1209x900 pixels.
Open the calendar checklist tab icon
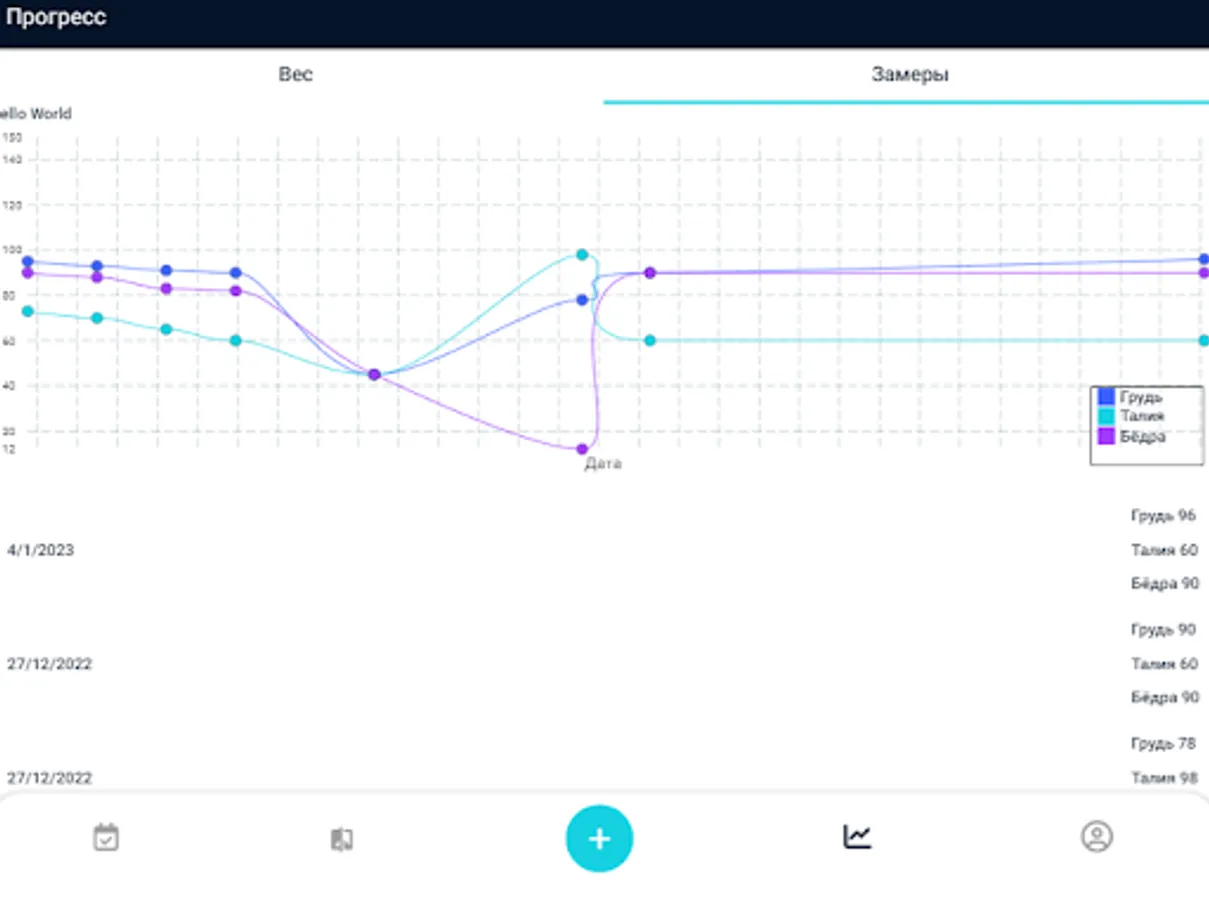[106, 837]
